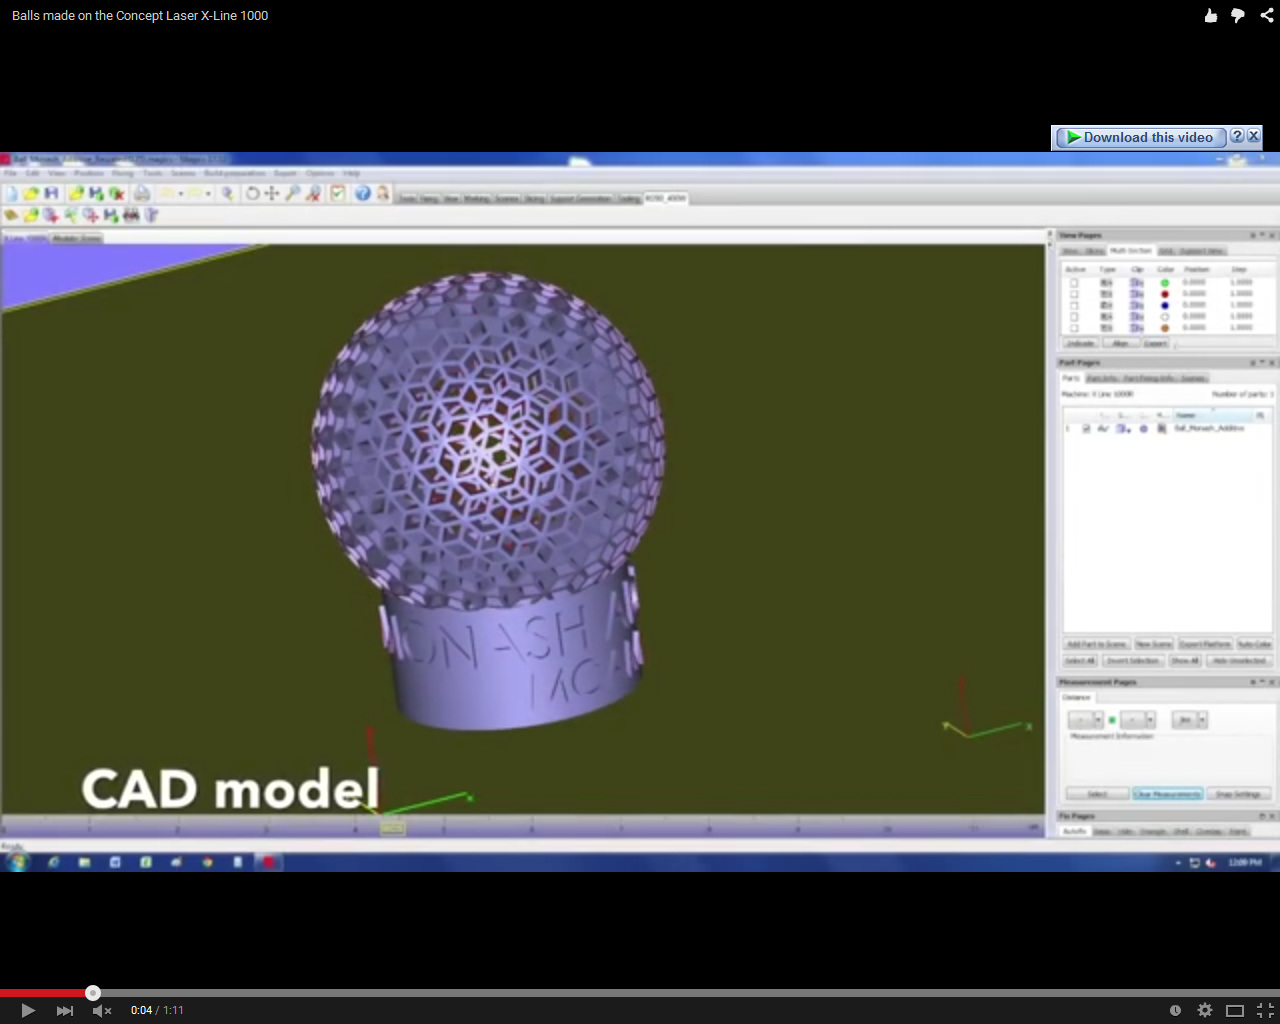Expand the second measurement dropdown arrow
The height and width of the screenshot is (1024, 1280).
click(1150, 720)
